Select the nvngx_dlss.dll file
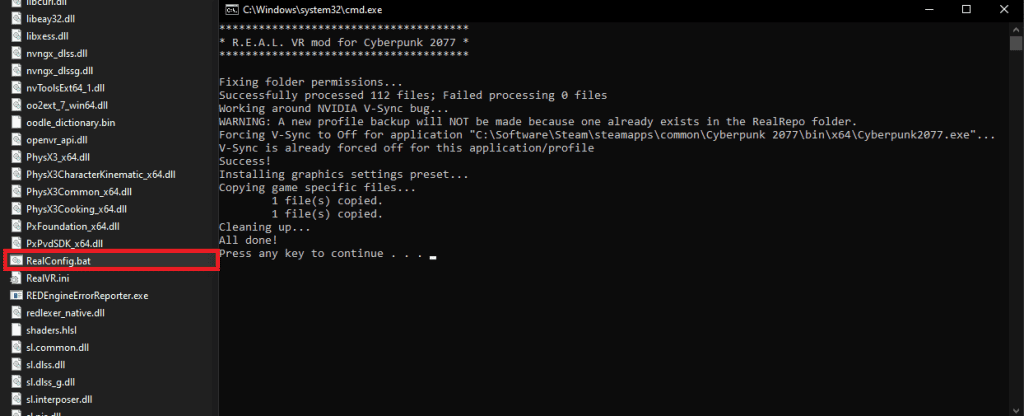Image resolution: width=1024 pixels, height=416 pixels. pos(110,53)
